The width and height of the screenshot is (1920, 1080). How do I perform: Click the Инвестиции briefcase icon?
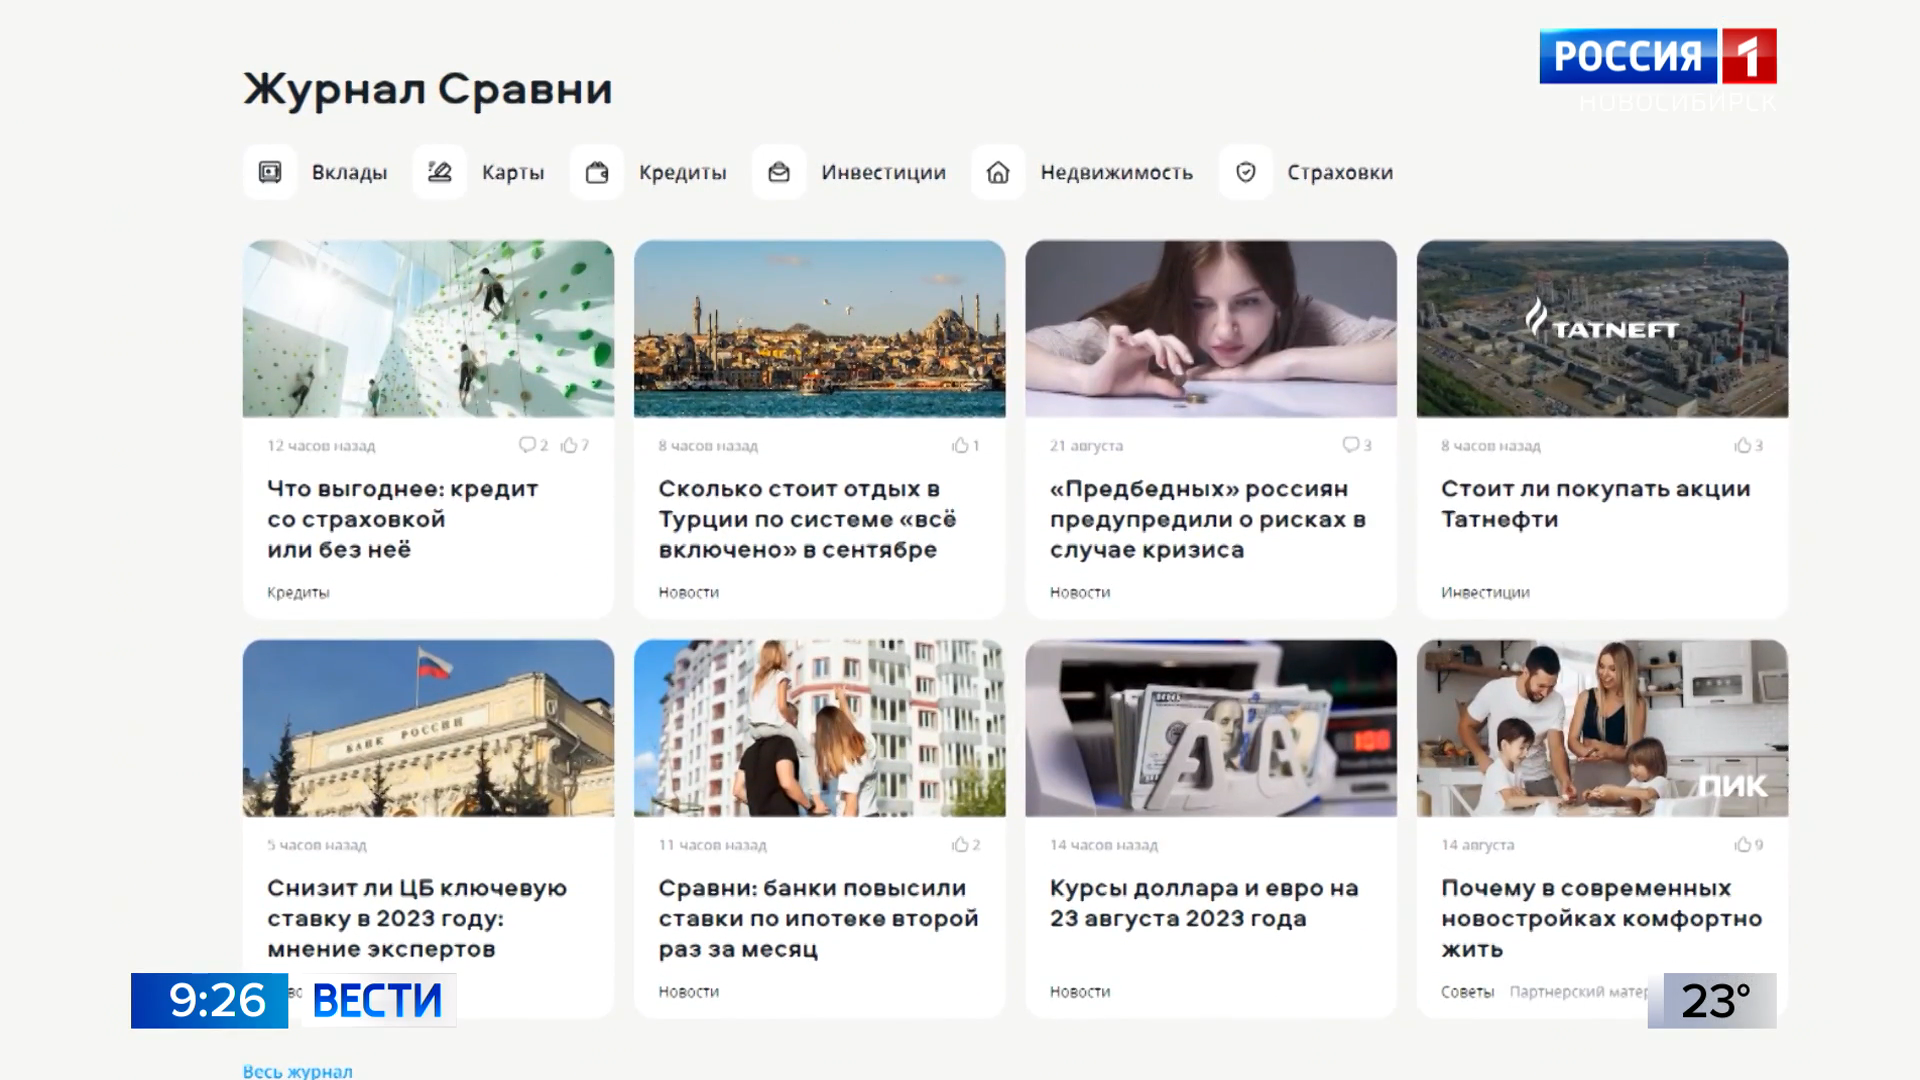click(779, 172)
